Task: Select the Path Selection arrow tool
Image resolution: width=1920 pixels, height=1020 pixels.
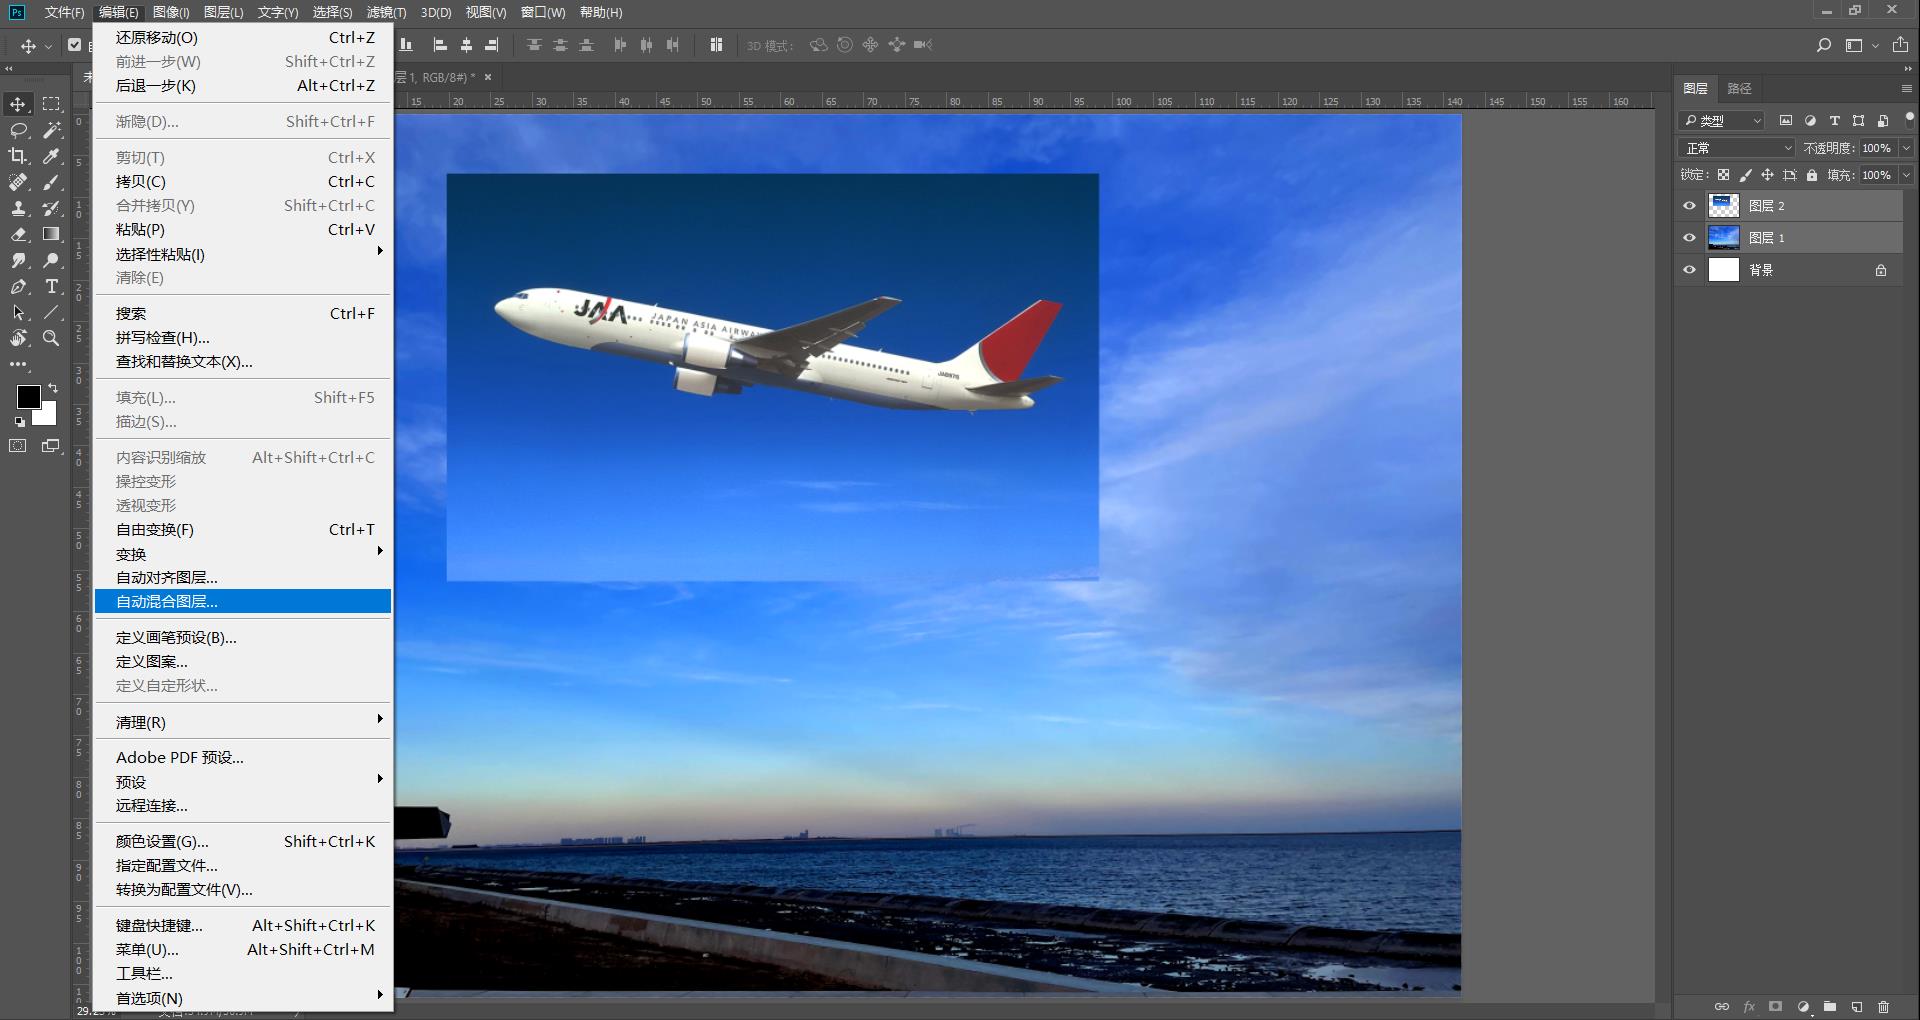Action: [18, 312]
